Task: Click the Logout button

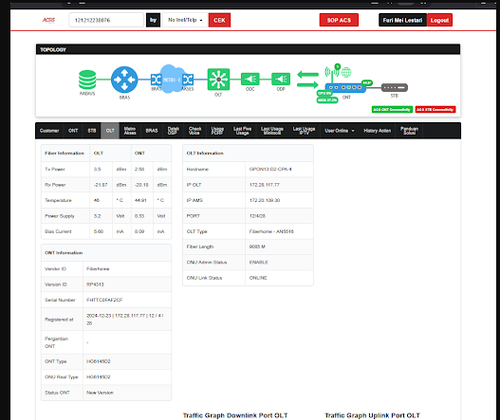Action: coord(439,20)
